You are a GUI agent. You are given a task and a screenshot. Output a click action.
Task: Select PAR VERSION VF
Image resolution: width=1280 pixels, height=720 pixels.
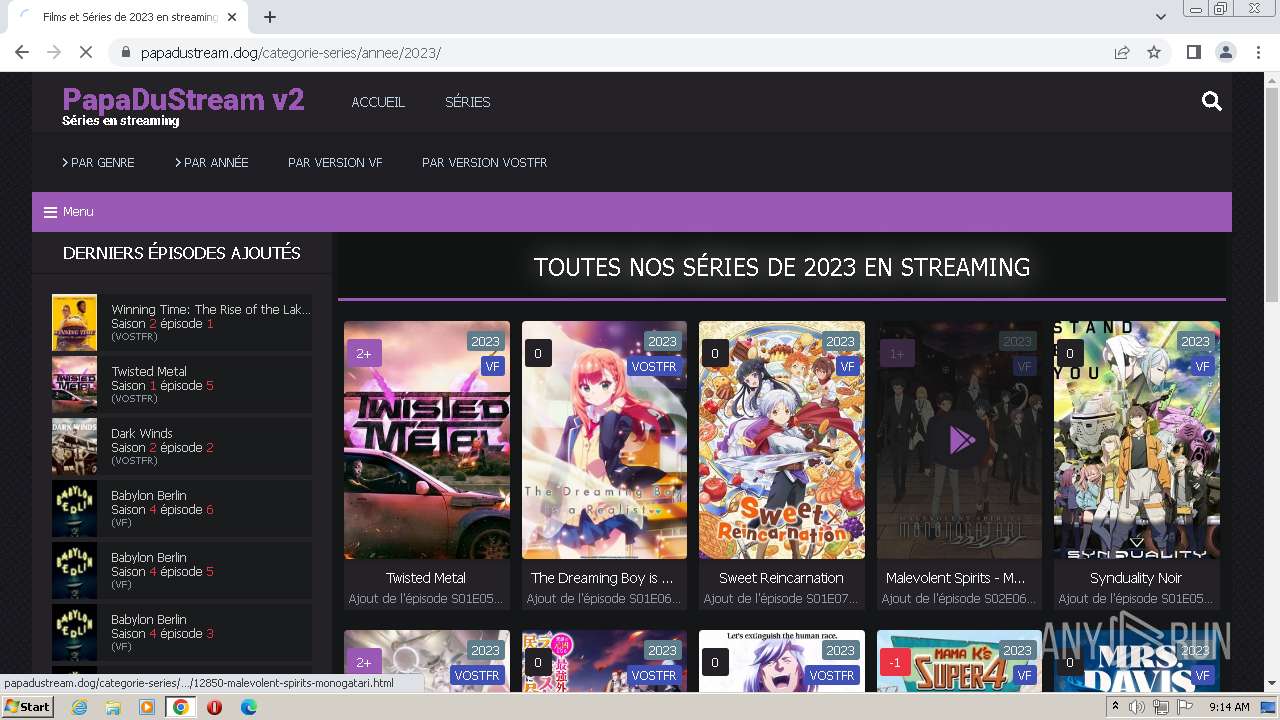click(335, 162)
